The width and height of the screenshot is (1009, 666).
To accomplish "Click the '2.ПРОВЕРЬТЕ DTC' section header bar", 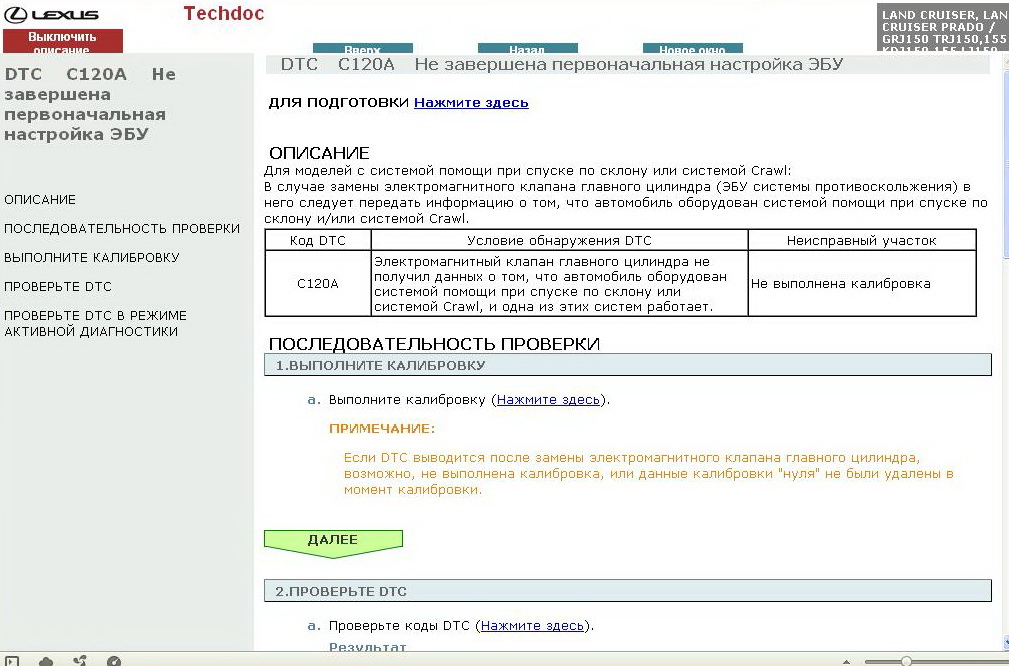I will click(x=627, y=591).
